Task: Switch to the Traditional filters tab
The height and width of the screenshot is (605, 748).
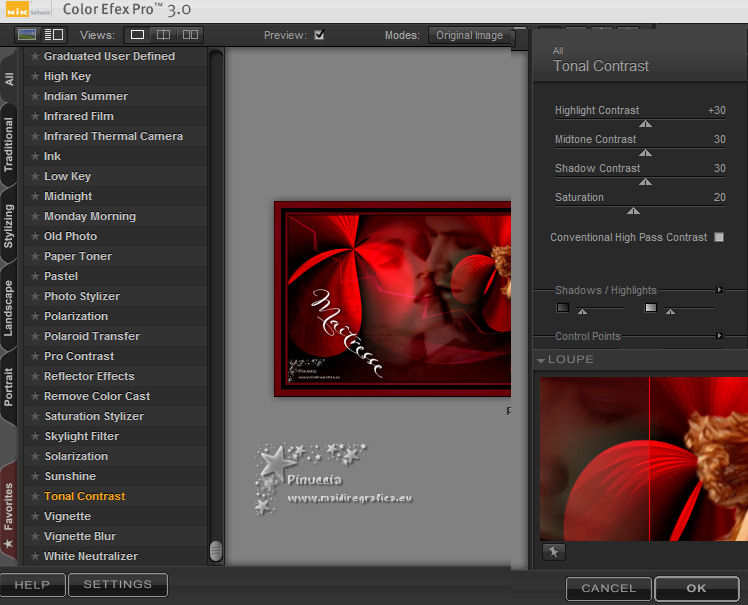Action: click(9, 145)
